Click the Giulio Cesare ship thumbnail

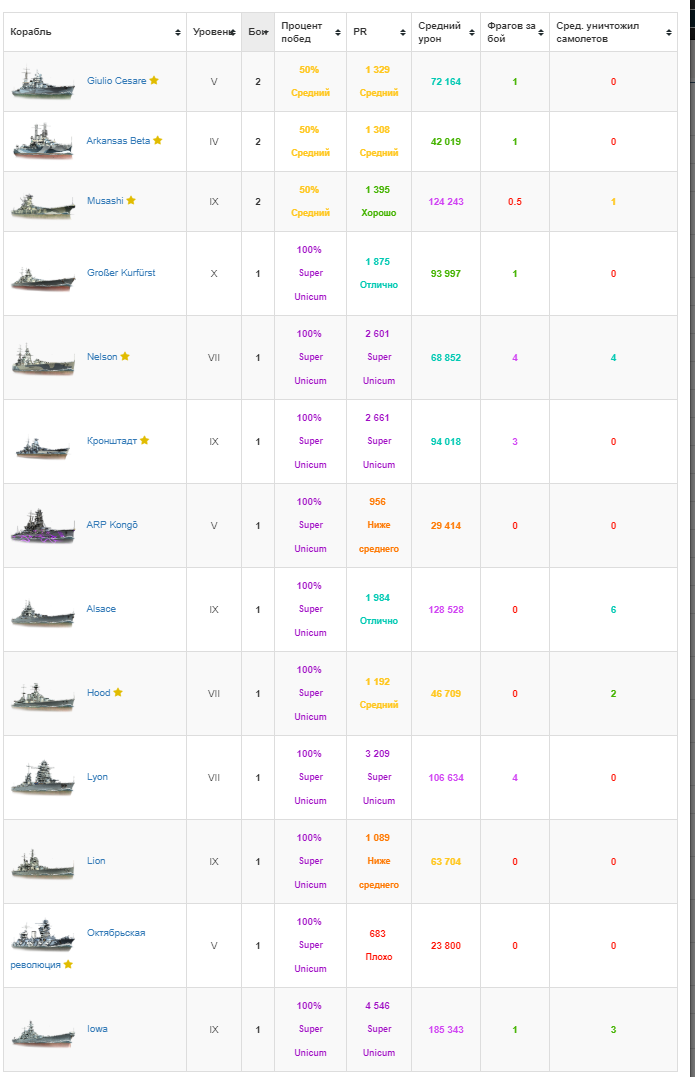(x=43, y=83)
